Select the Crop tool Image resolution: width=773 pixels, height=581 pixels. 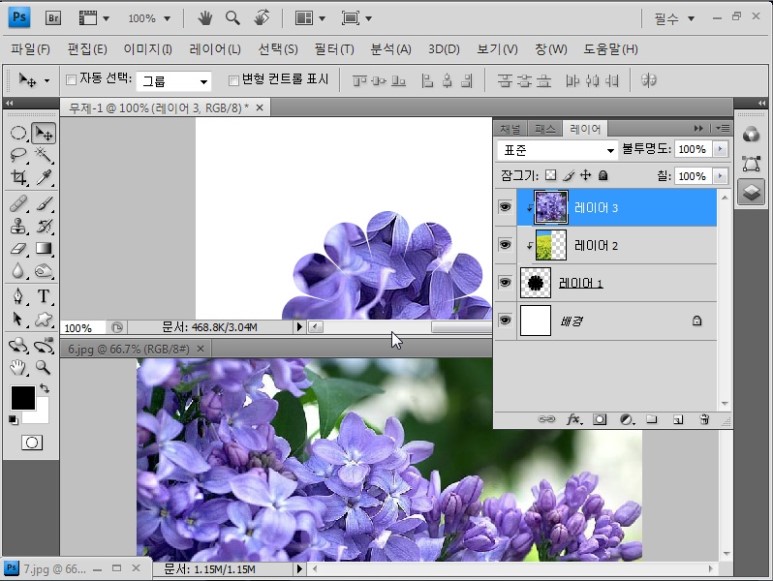[18, 178]
